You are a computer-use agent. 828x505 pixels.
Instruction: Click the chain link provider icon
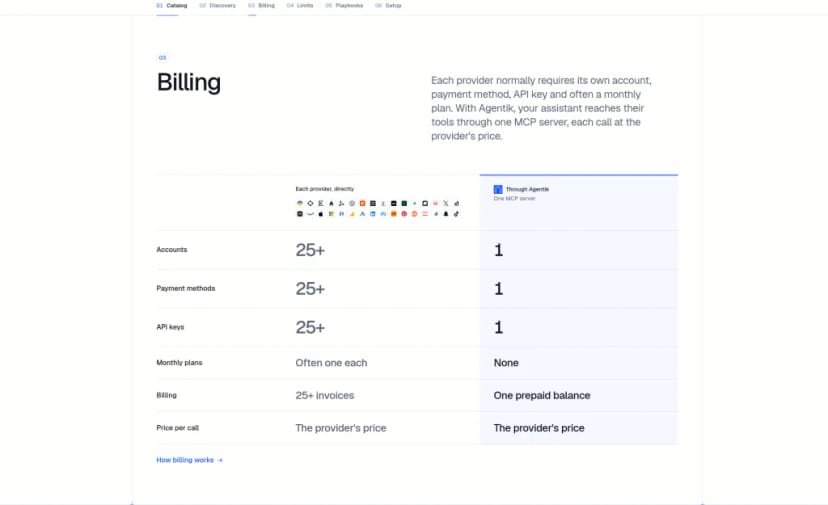point(456,214)
